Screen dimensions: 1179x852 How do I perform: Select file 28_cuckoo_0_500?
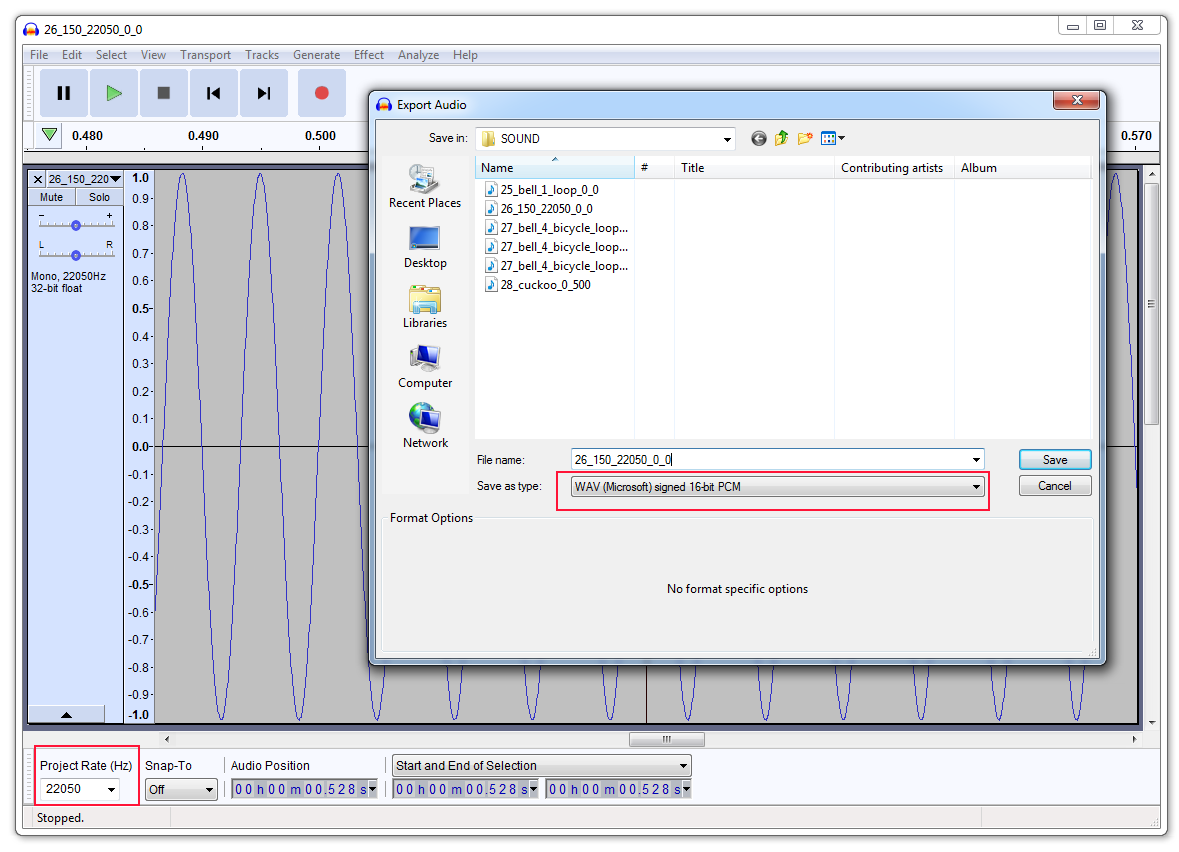[x=538, y=285]
